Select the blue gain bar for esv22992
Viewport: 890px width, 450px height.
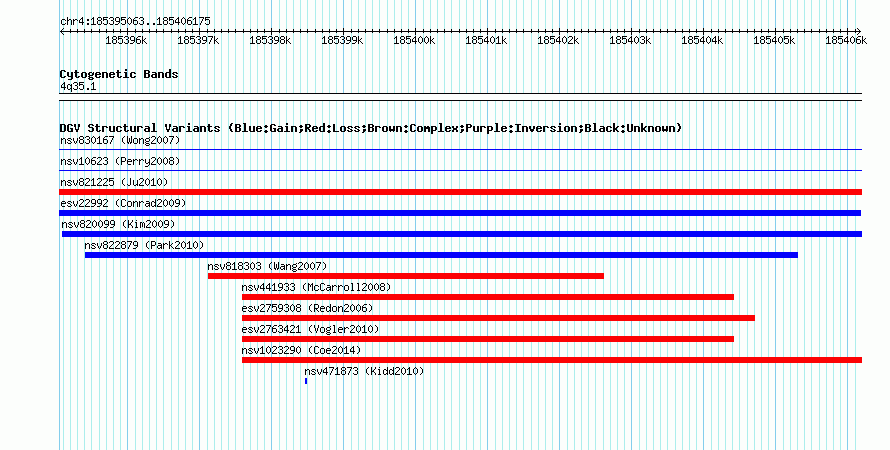(460, 213)
